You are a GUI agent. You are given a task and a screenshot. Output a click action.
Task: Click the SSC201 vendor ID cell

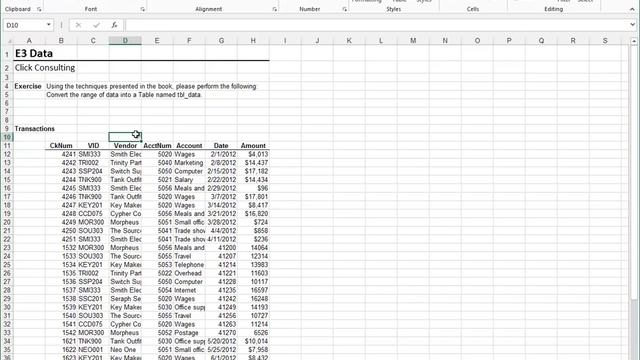(x=93, y=299)
